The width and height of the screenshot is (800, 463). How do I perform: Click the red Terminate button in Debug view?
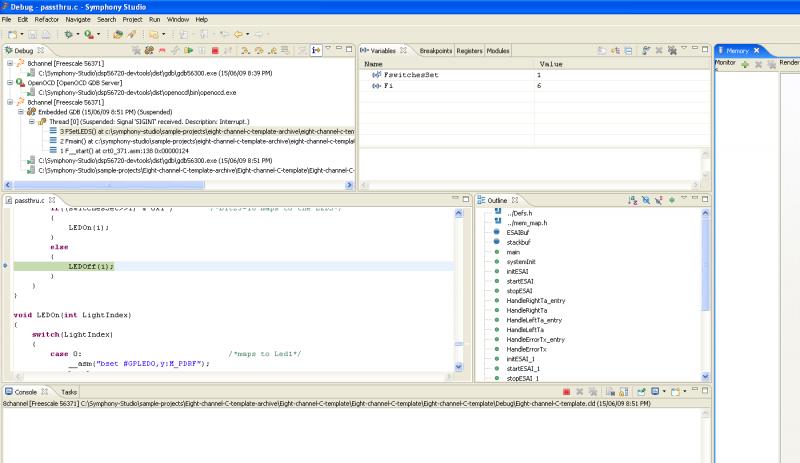pos(213,50)
